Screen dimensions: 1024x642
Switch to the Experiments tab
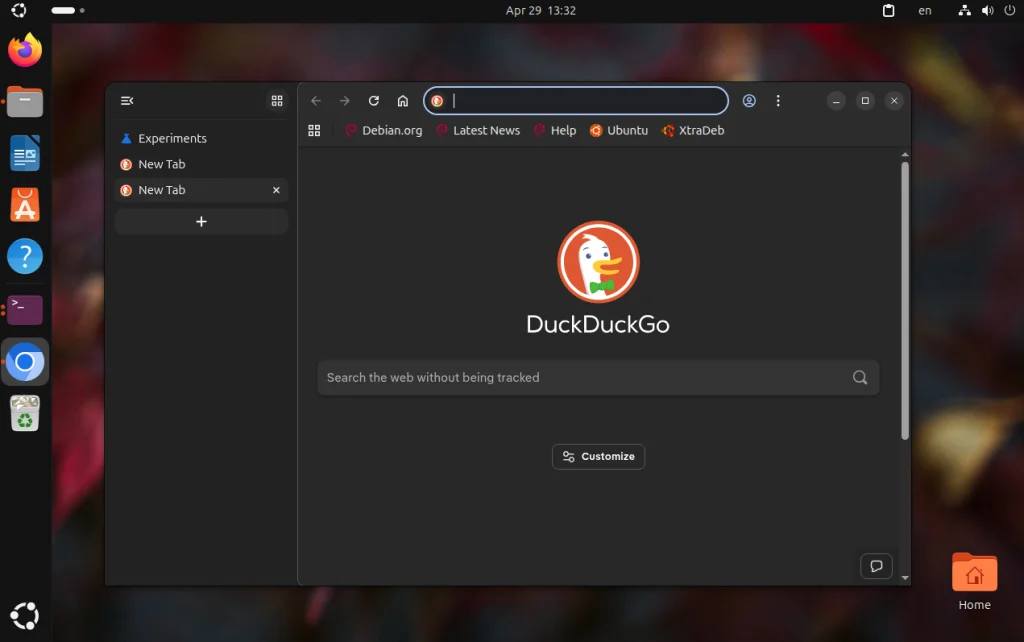click(201, 138)
